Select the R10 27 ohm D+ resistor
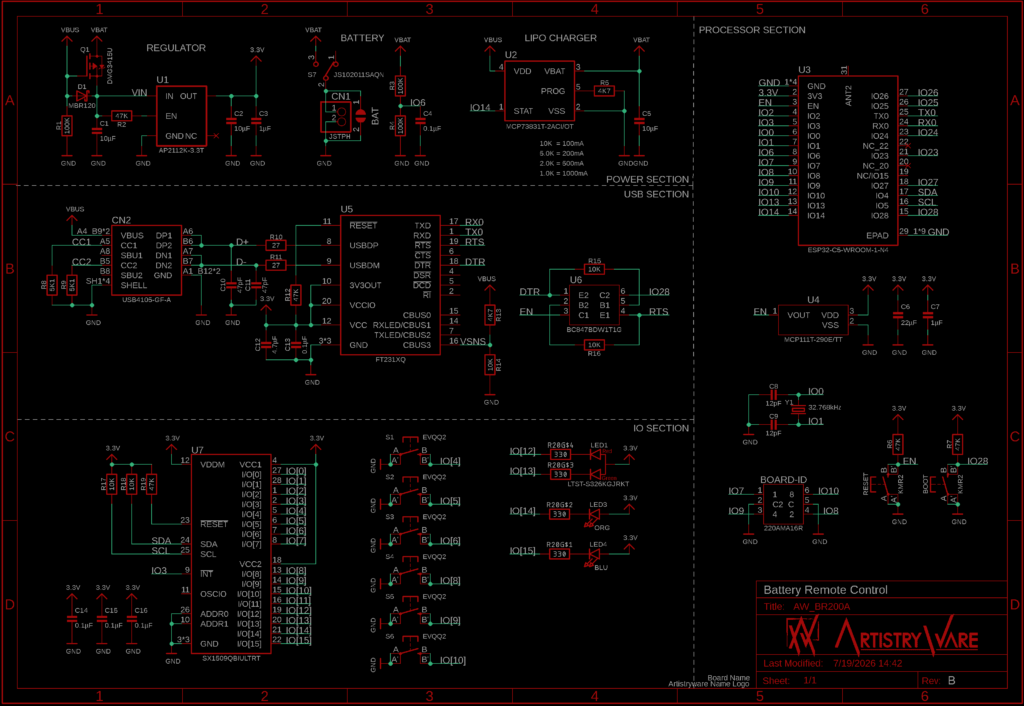Image resolution: width=1024 pixels, height=706 pixels. [x=276, y=245]
